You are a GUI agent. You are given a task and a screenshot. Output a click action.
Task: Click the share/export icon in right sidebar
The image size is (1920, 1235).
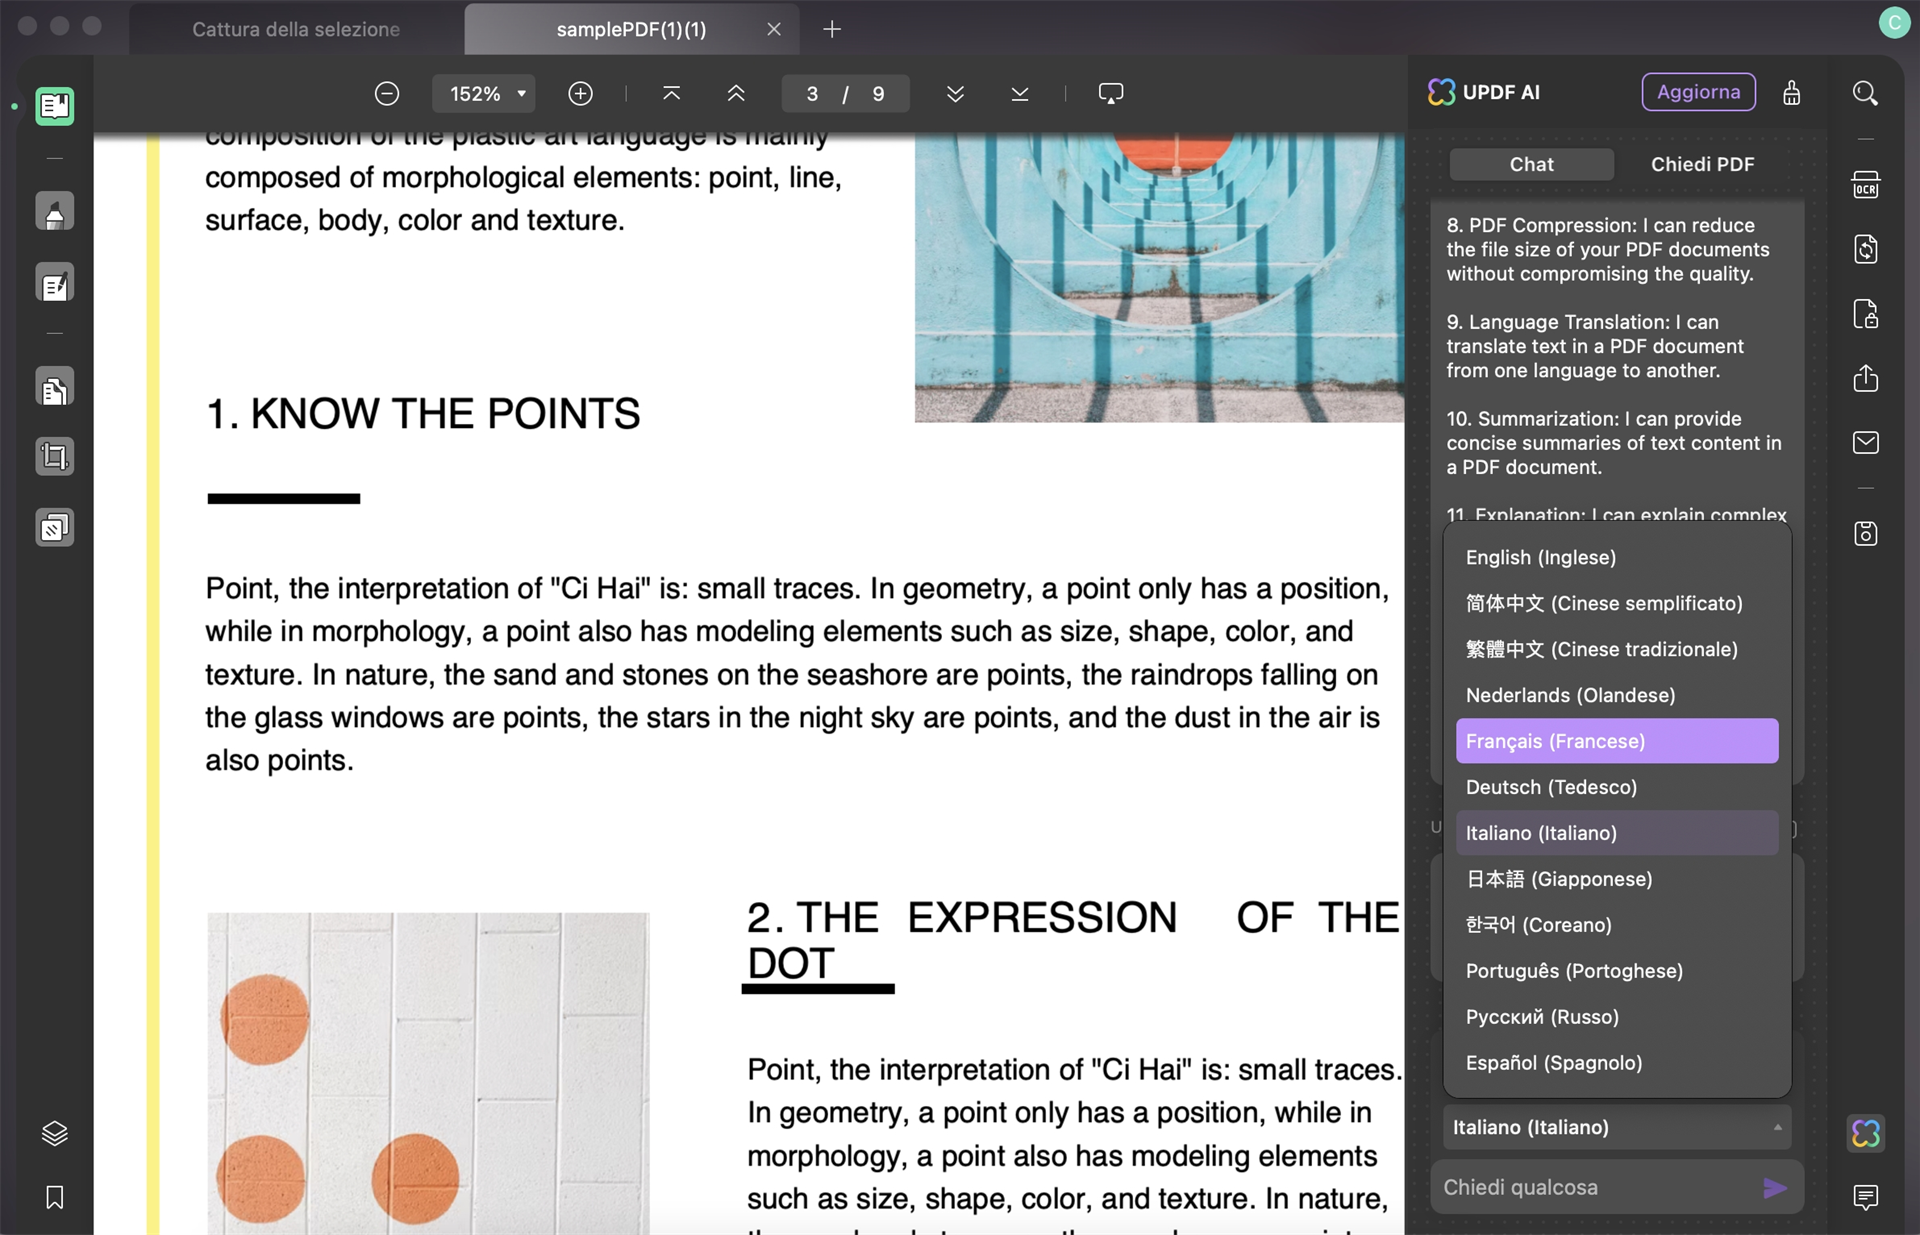click(1865, 378)
